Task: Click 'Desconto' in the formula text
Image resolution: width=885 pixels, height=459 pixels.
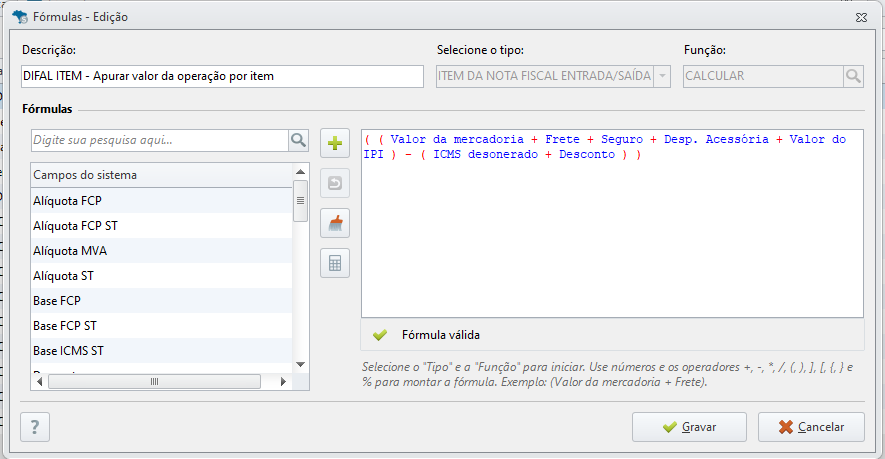Action: tap(587, 154)
